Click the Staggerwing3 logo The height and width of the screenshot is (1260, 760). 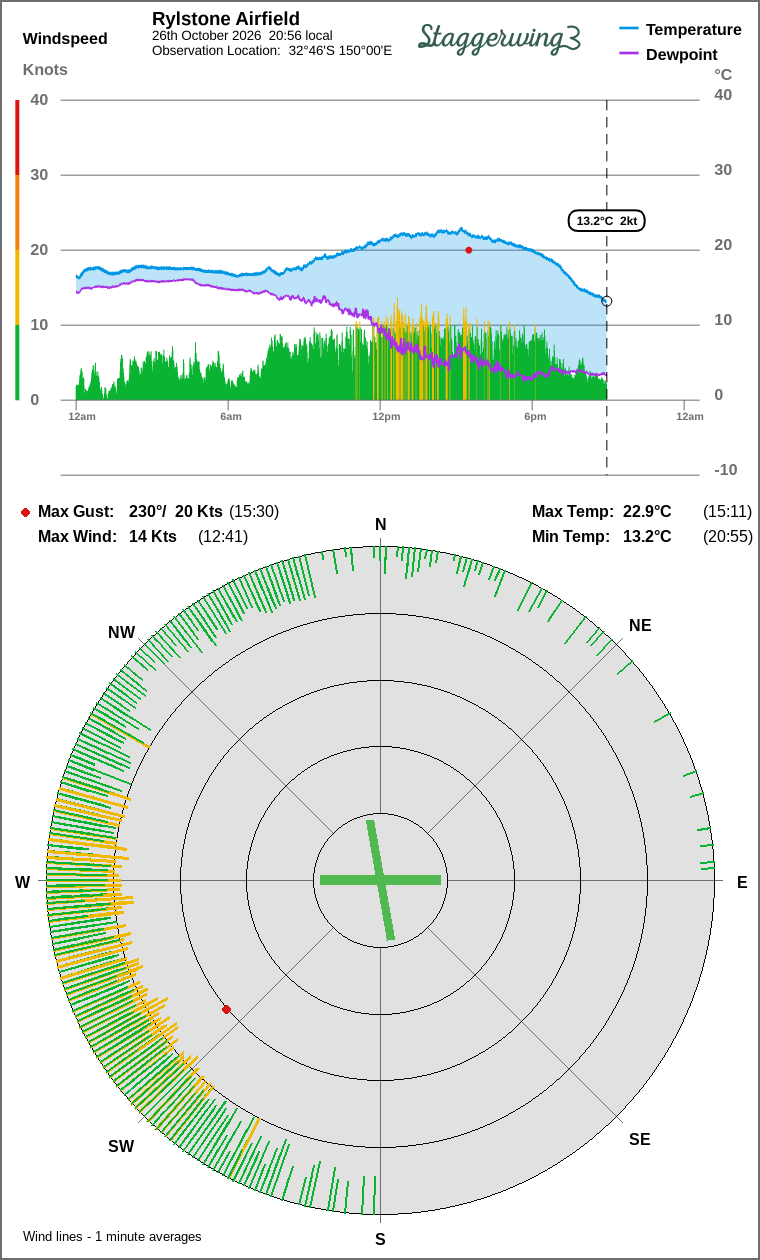pyautogui.click(x=499, y=37)
